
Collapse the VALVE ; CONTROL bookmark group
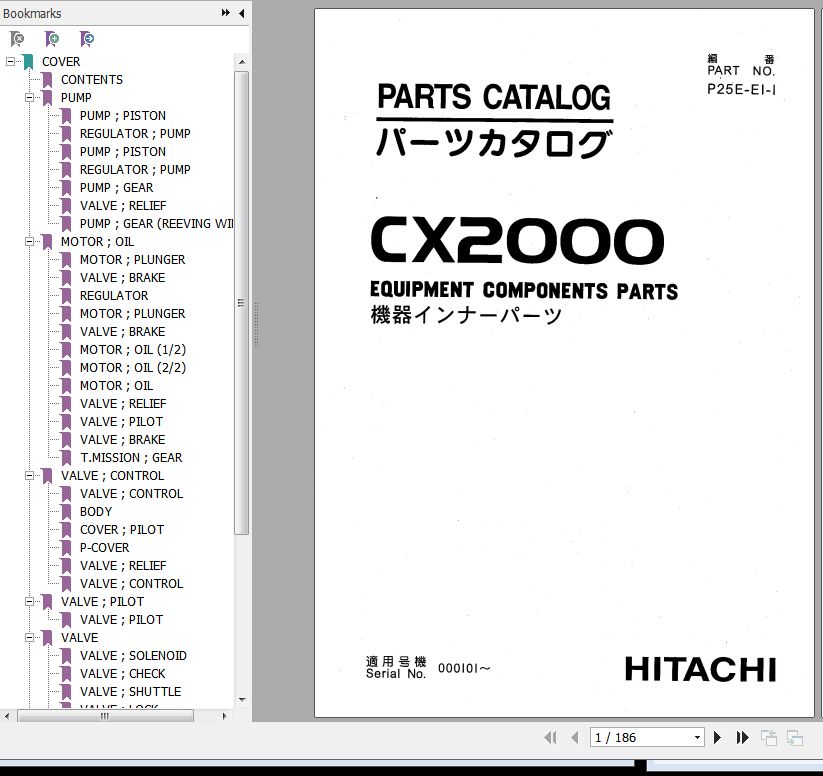[29, 476]
